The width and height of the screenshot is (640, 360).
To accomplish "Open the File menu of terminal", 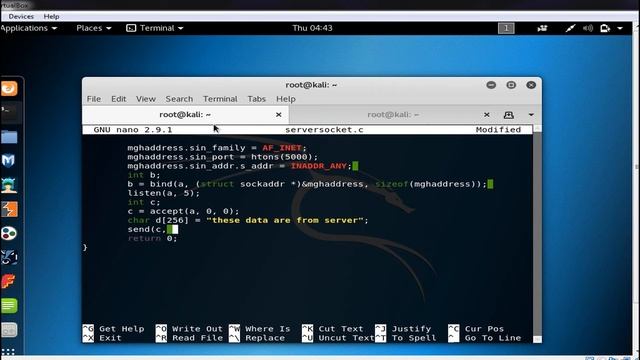I will (93, 99).
